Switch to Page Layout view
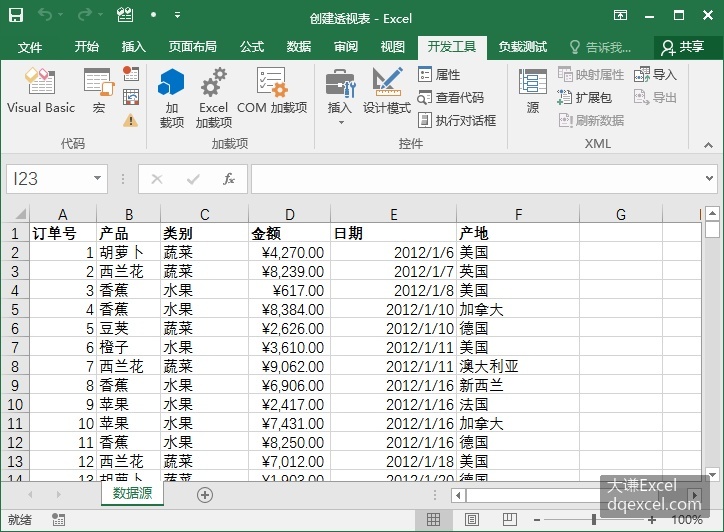724x532 pixels. tap(471, 520)
